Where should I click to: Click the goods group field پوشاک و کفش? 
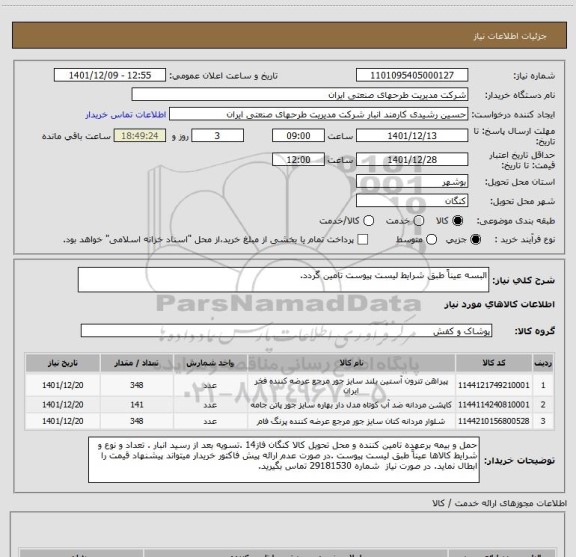coord(286,331)
